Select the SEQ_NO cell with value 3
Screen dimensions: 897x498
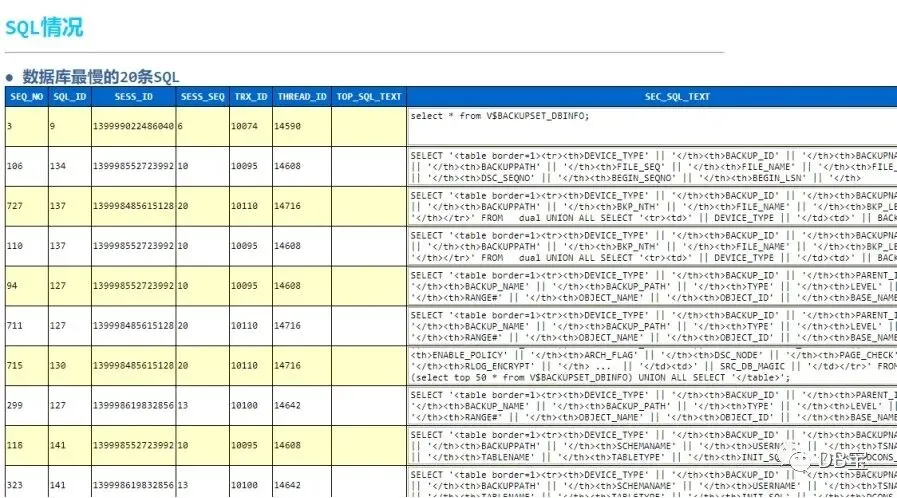pyautogui.click(x=27, y=126)
